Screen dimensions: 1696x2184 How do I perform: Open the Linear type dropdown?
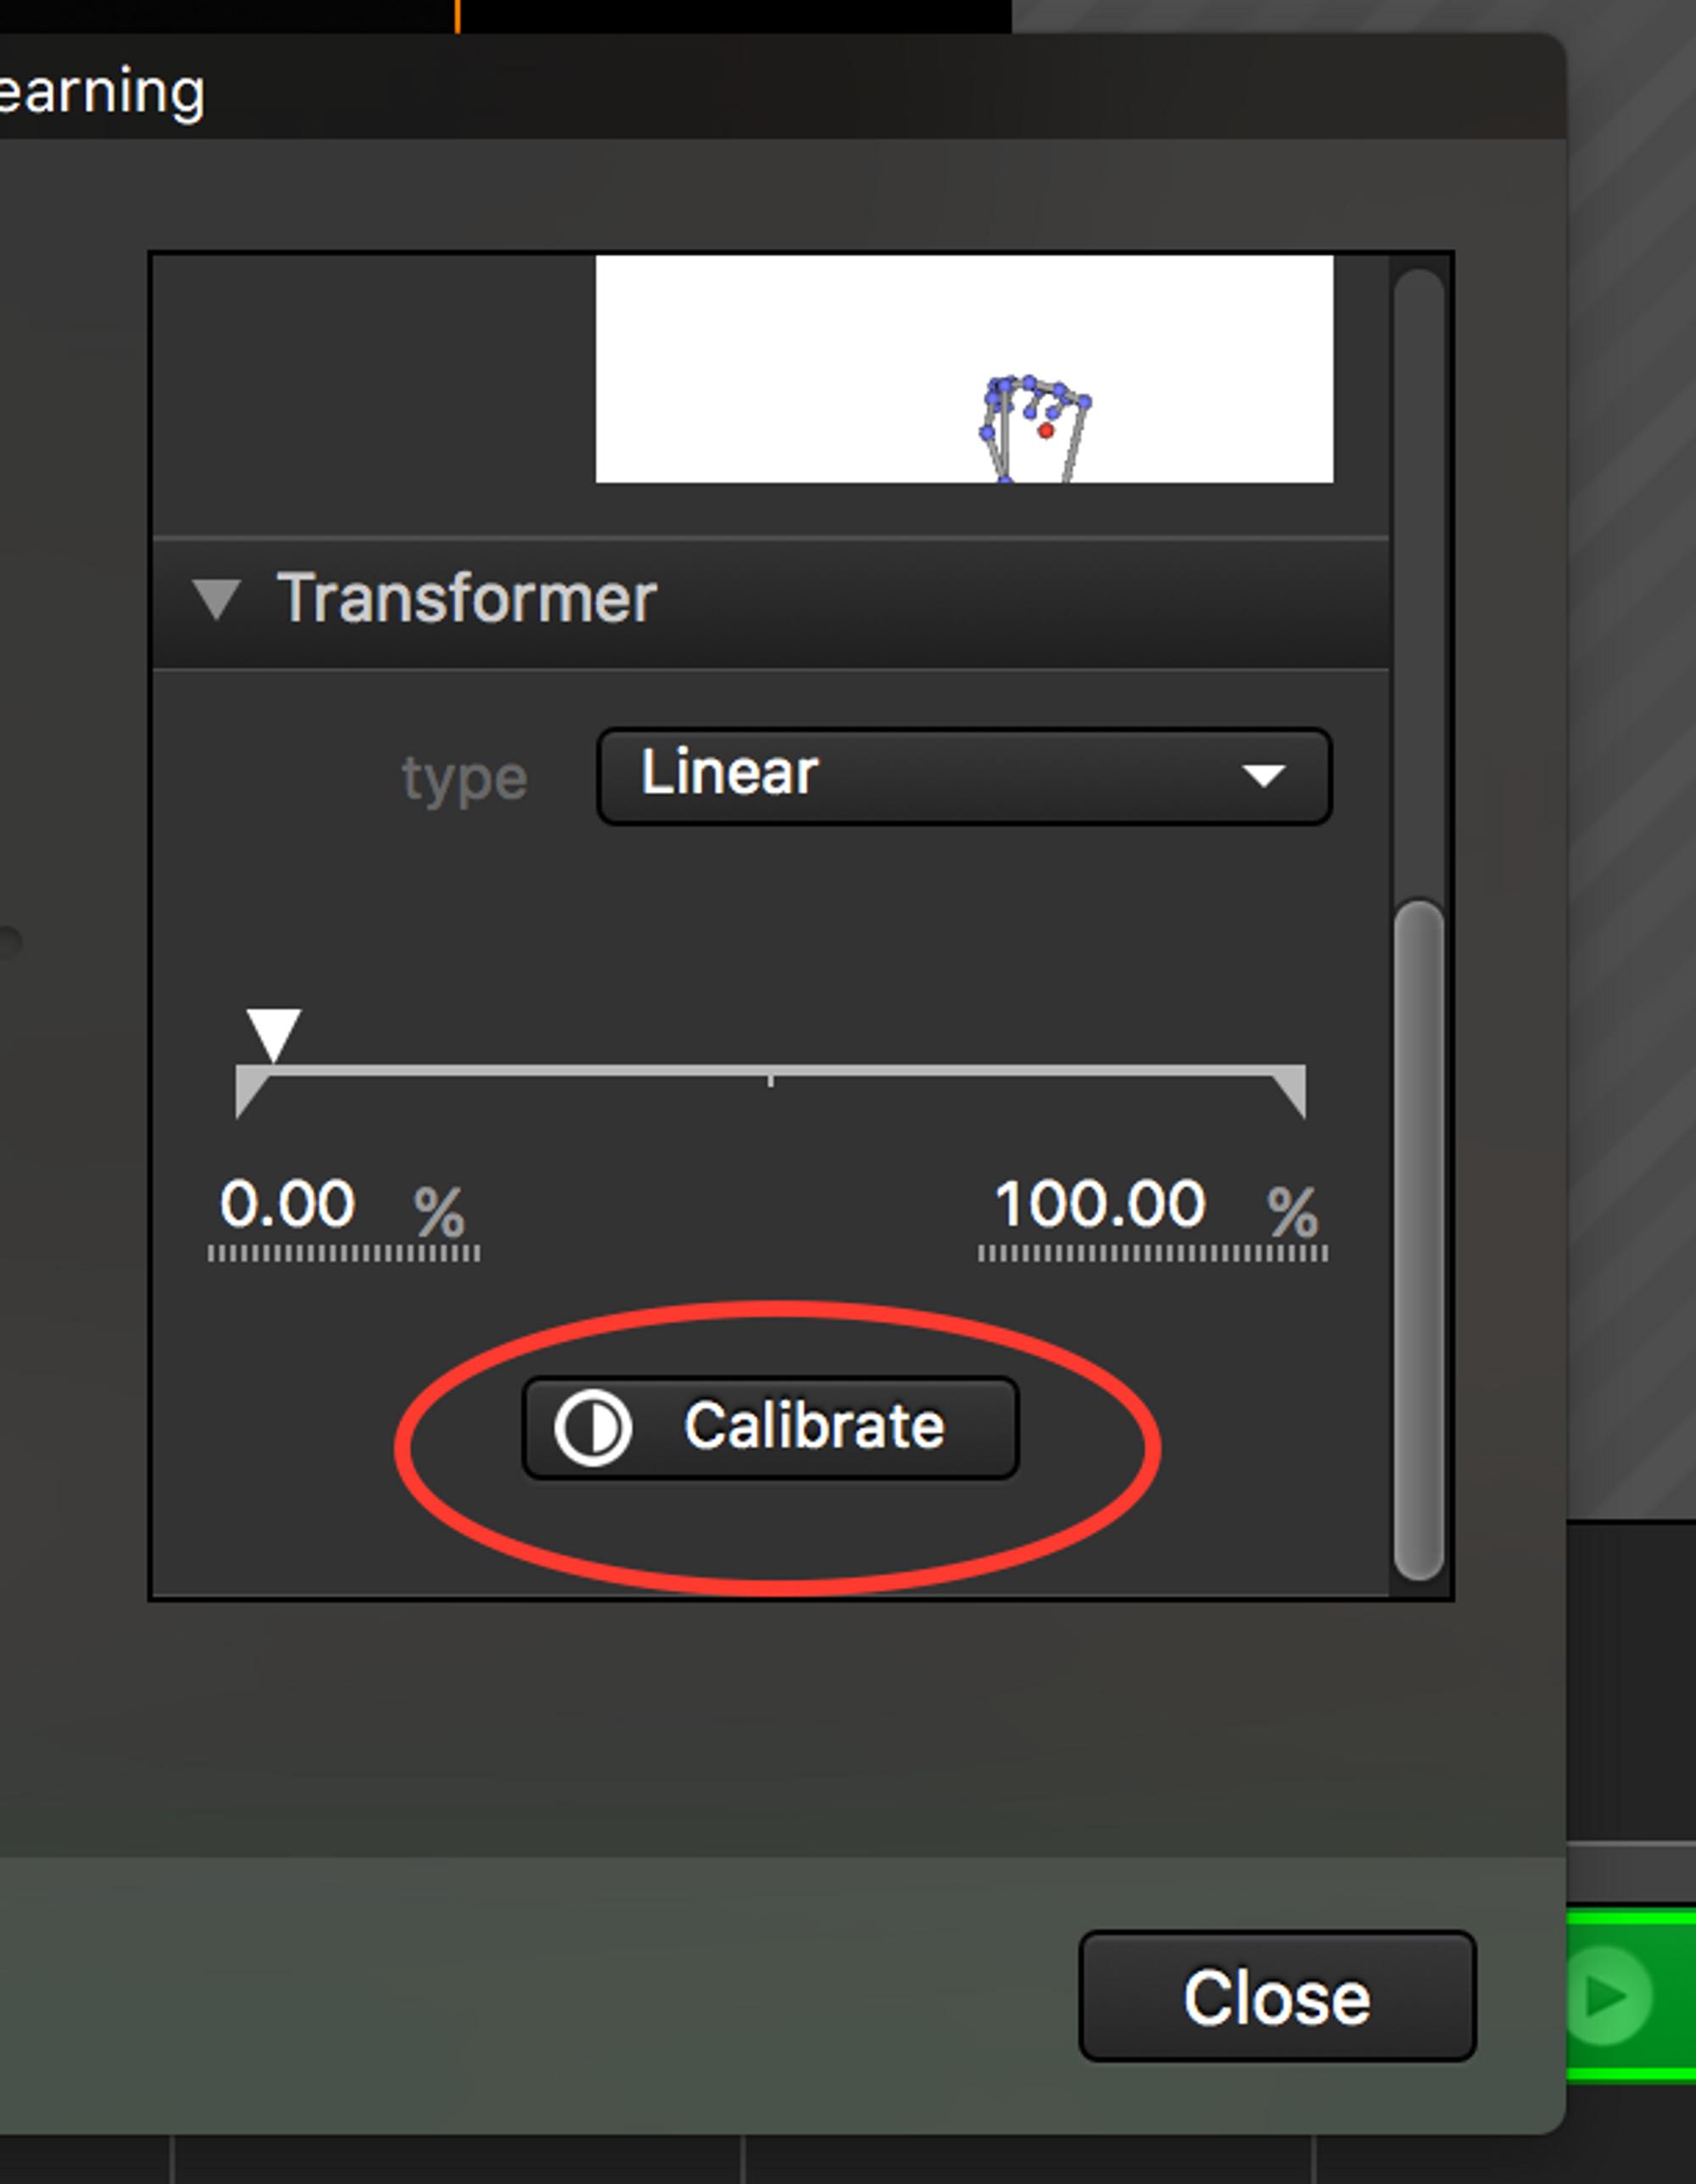[964, 776]
